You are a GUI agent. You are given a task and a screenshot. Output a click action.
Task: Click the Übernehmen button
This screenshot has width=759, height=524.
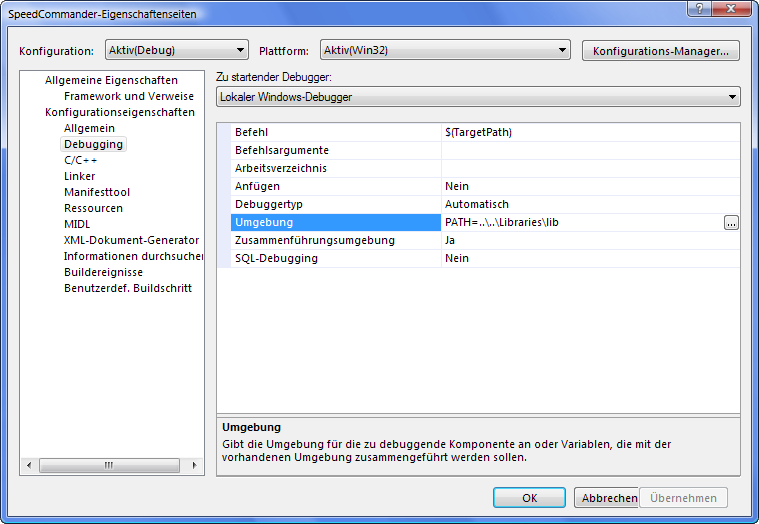(683, 497)
